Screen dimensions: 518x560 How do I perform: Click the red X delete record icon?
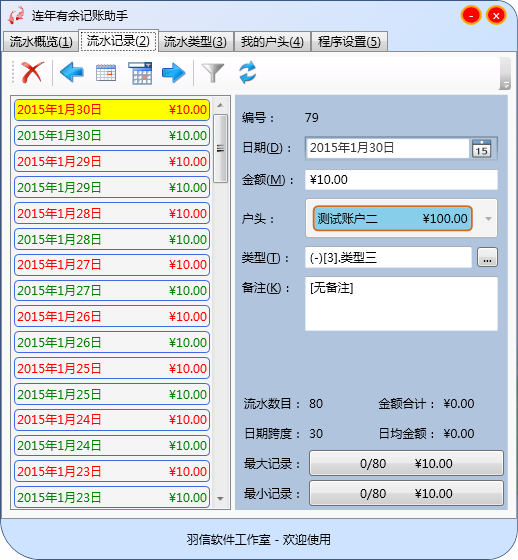pyautogui.click(x=33, y=72)
